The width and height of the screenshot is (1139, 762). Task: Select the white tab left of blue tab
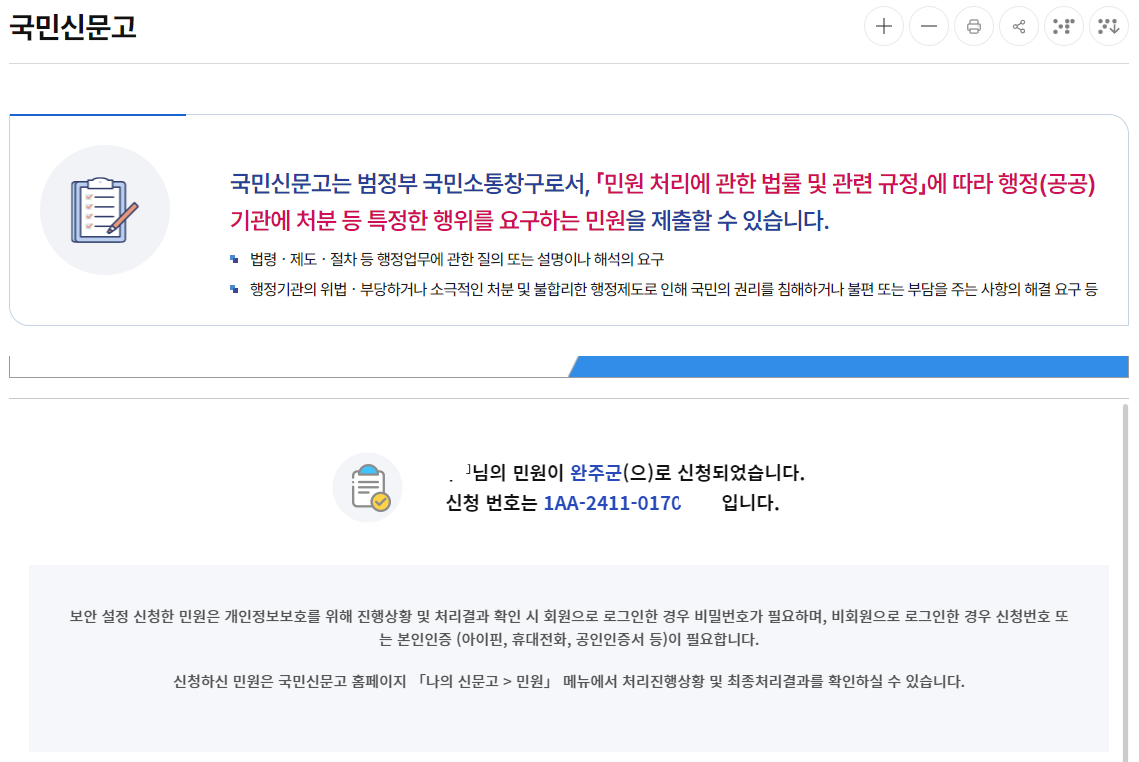tap(289, 366)
